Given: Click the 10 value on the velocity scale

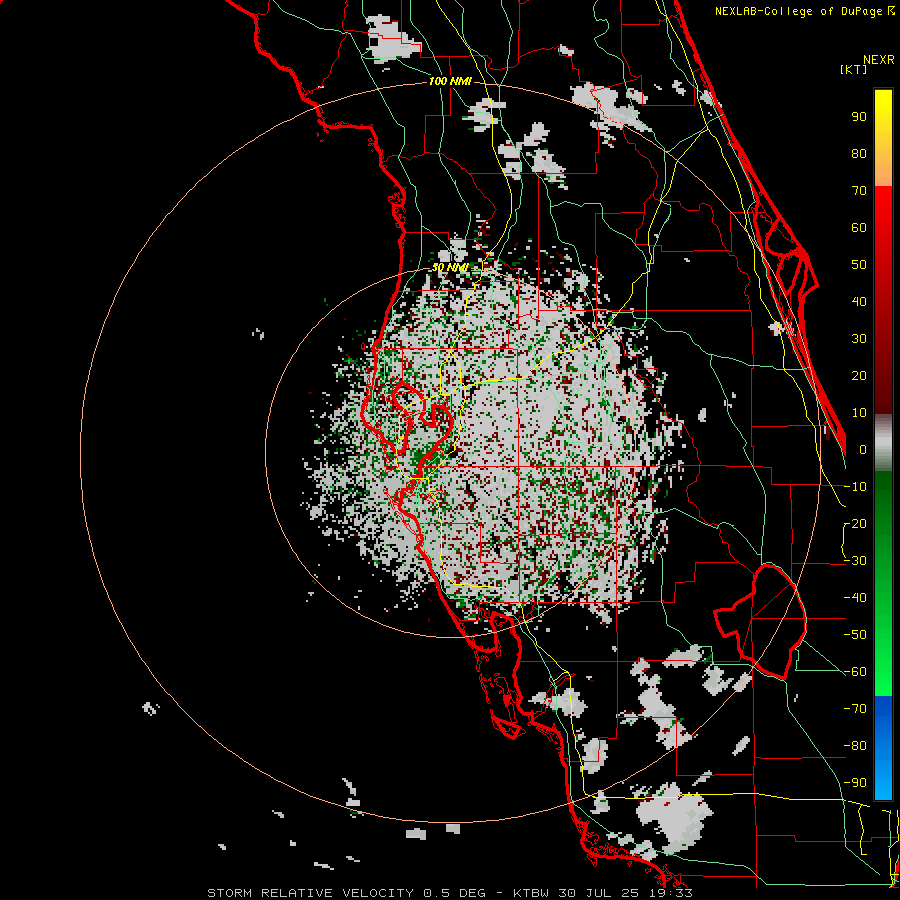Looking at the screenshot, I should coord(859,413).
